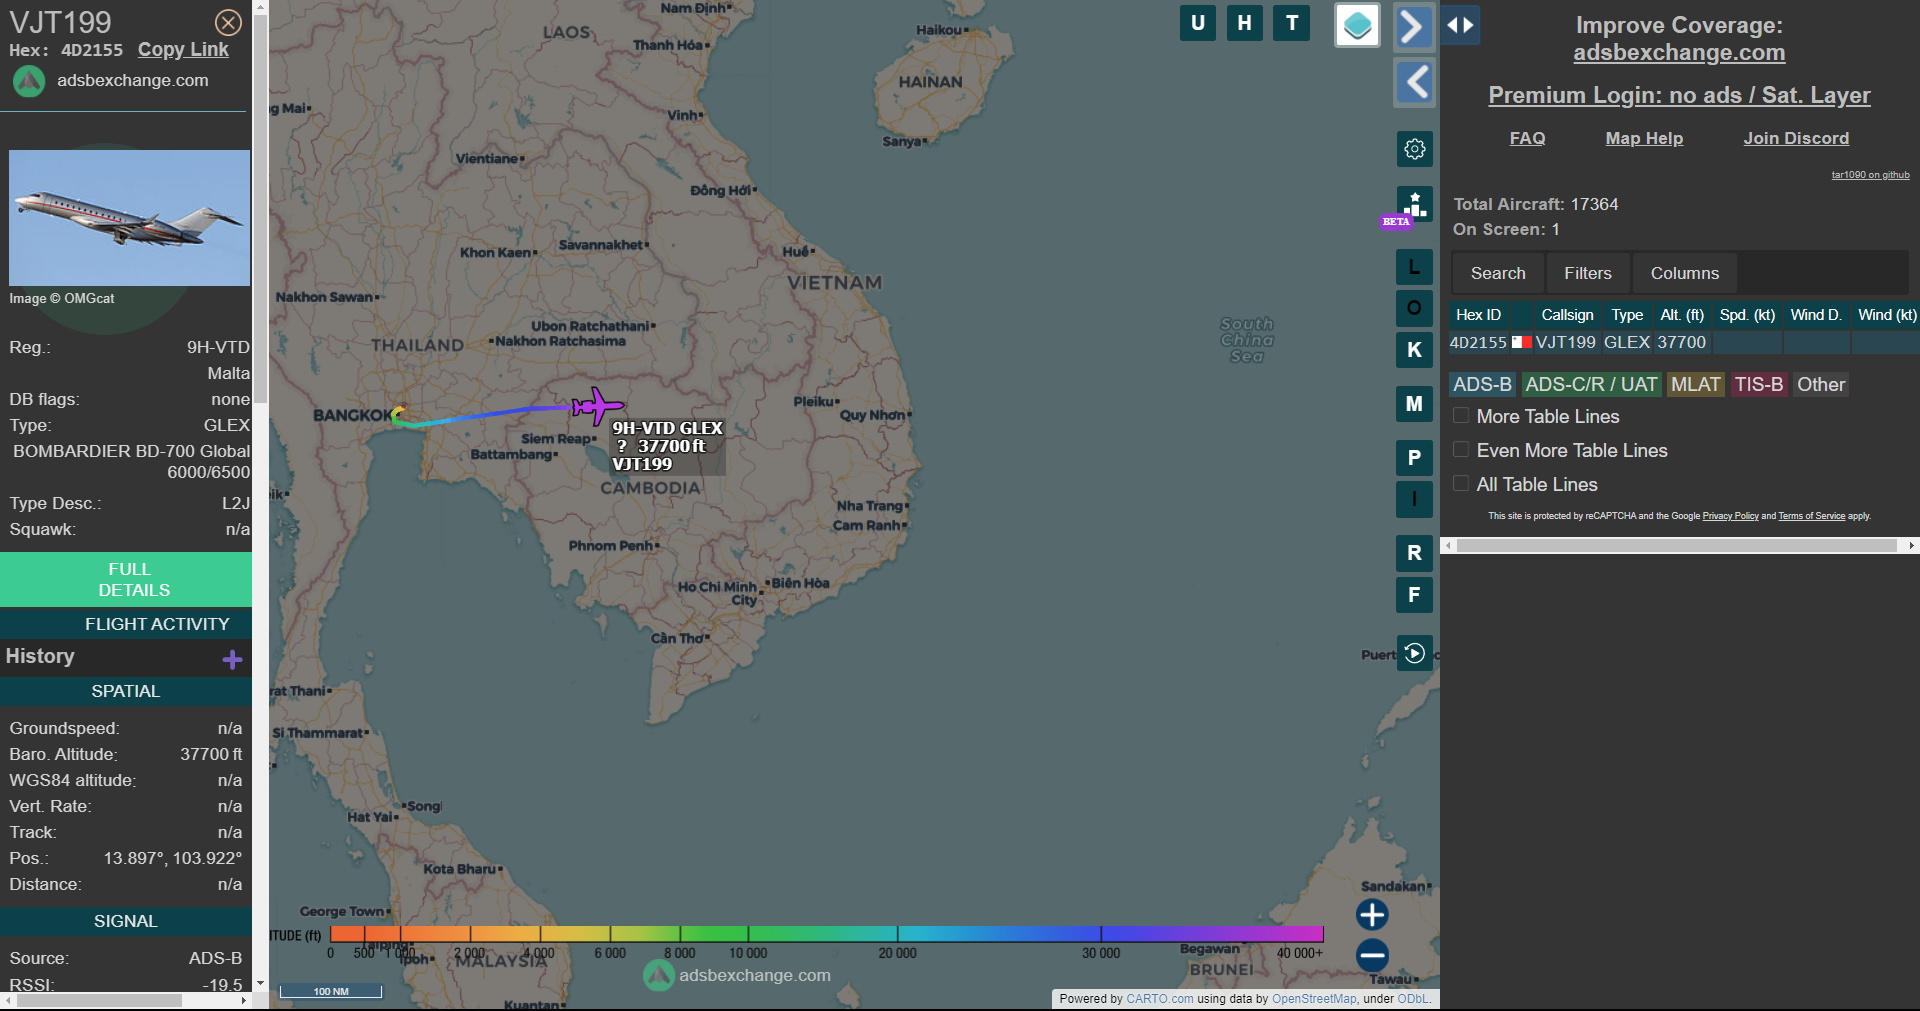Open the Map Help link
The image size is (1920, 1011).
1644,138
